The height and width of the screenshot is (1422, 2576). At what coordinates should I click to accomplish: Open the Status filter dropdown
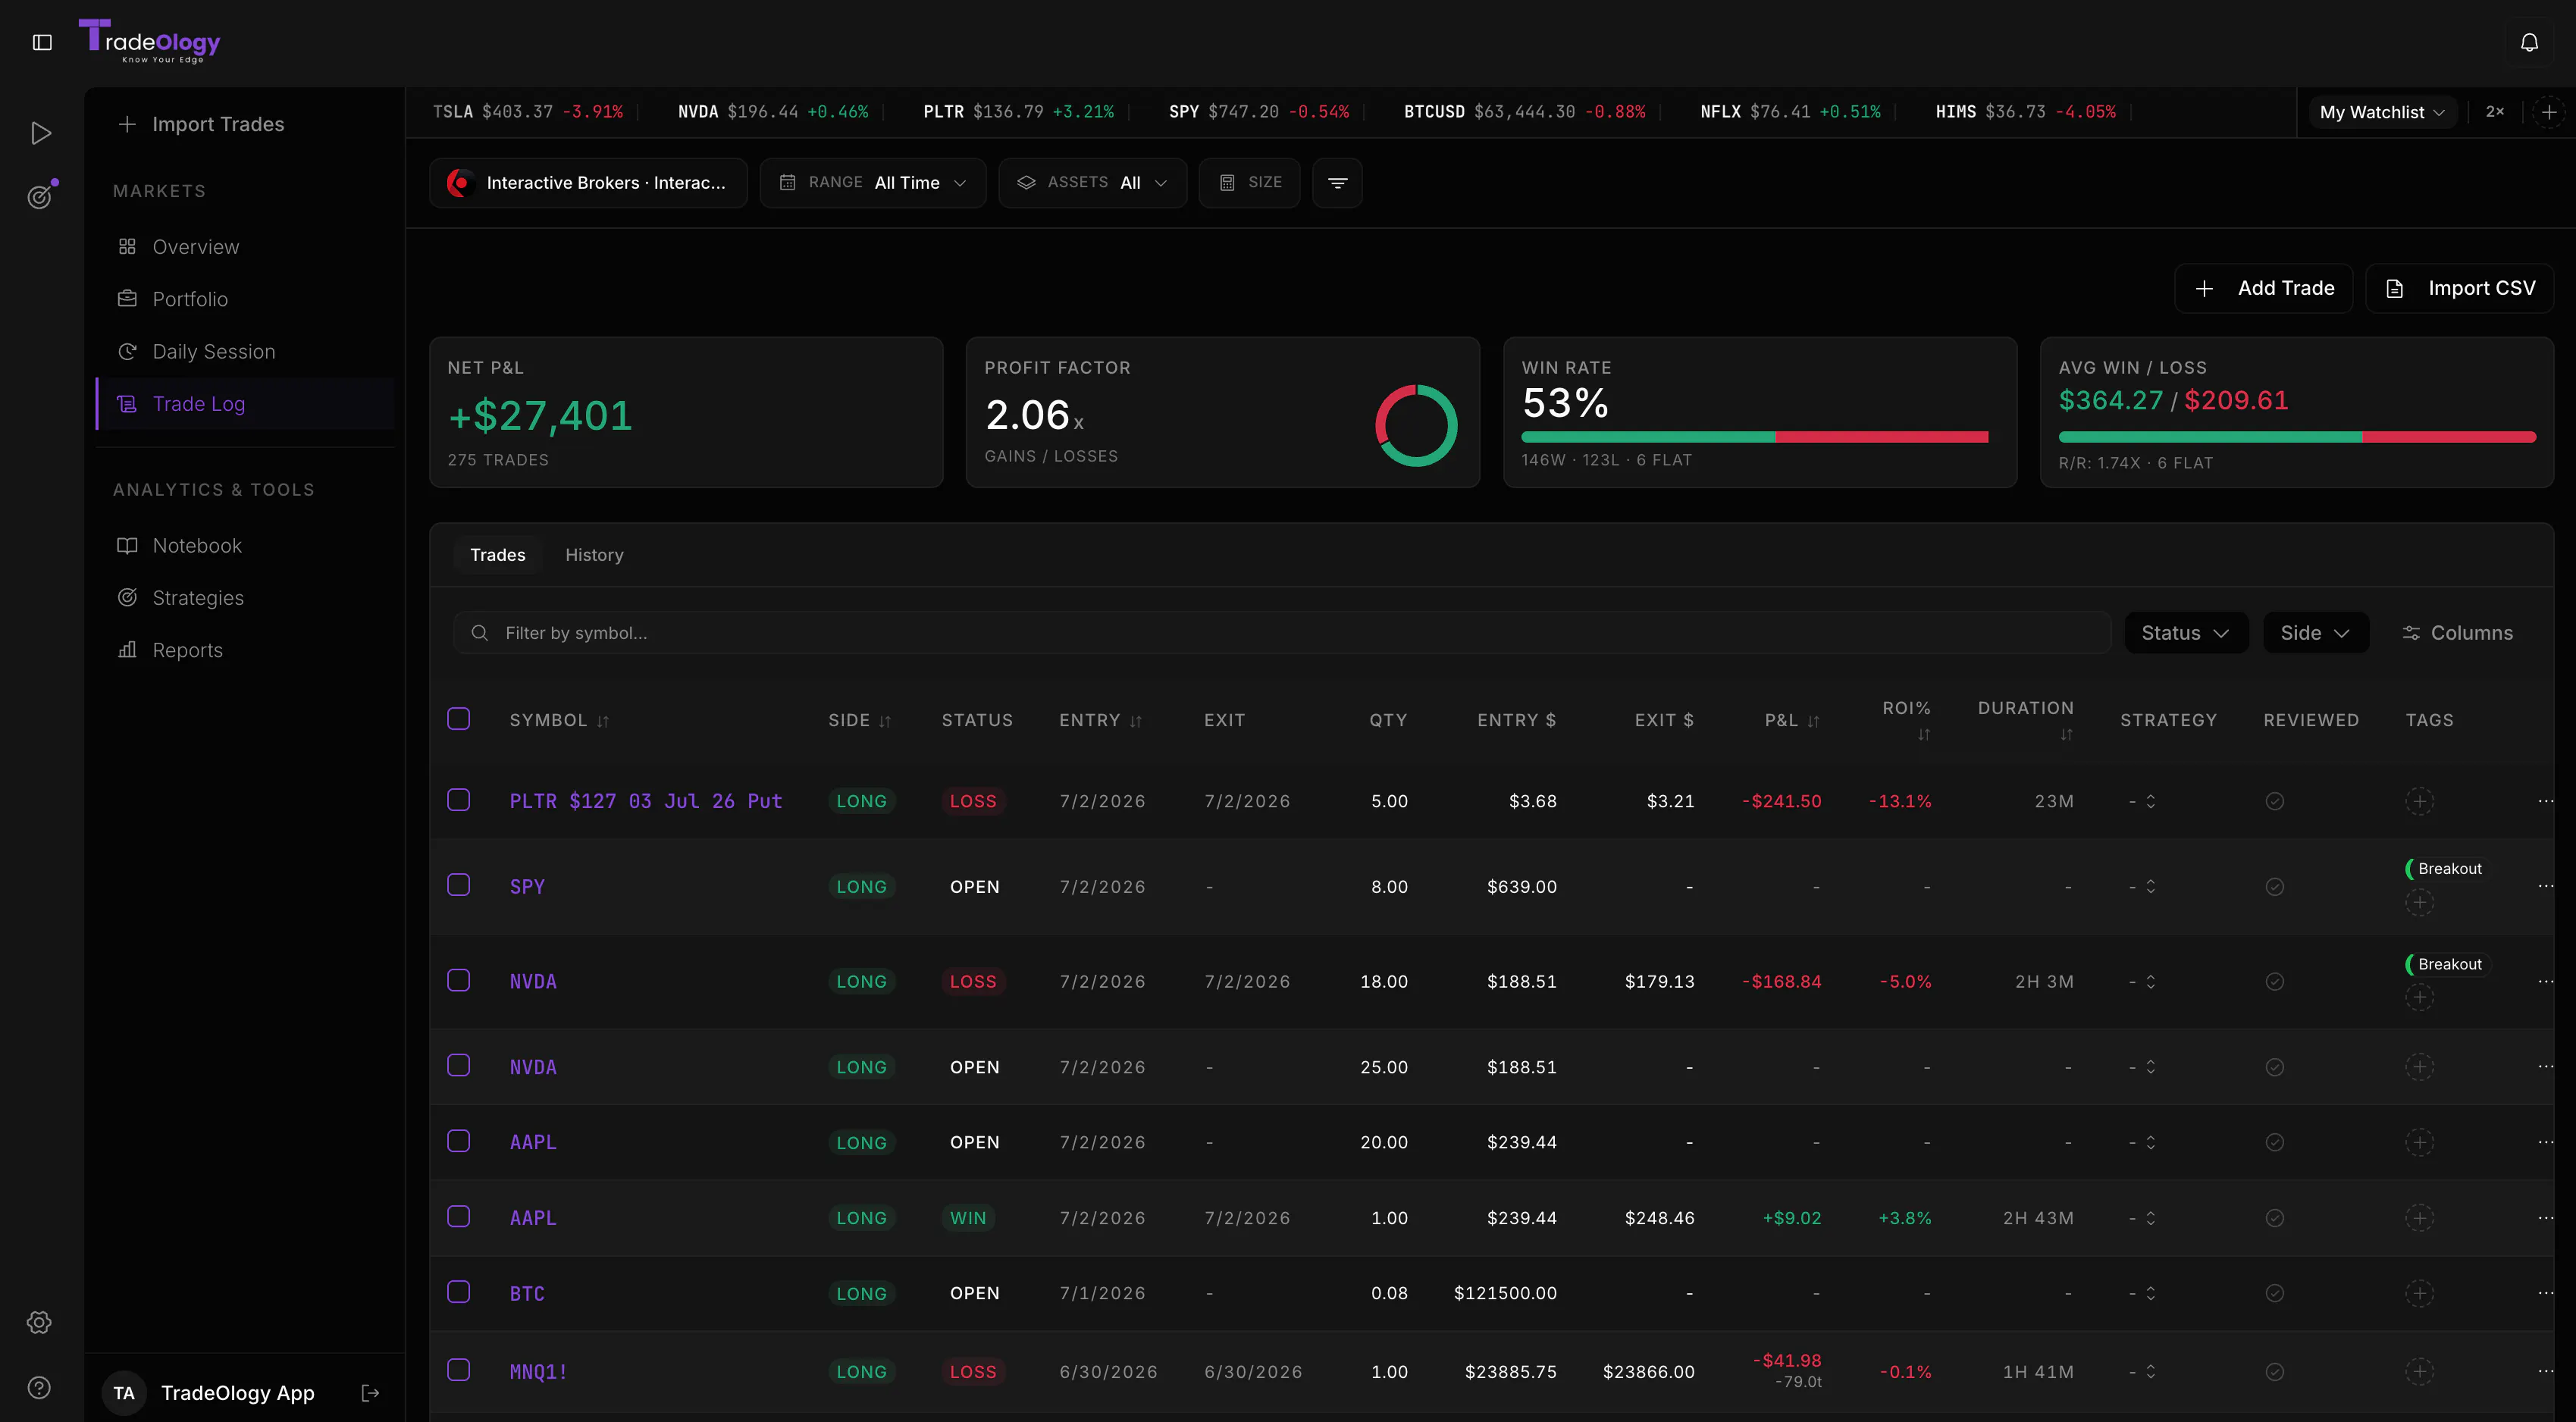(2186, 633)
